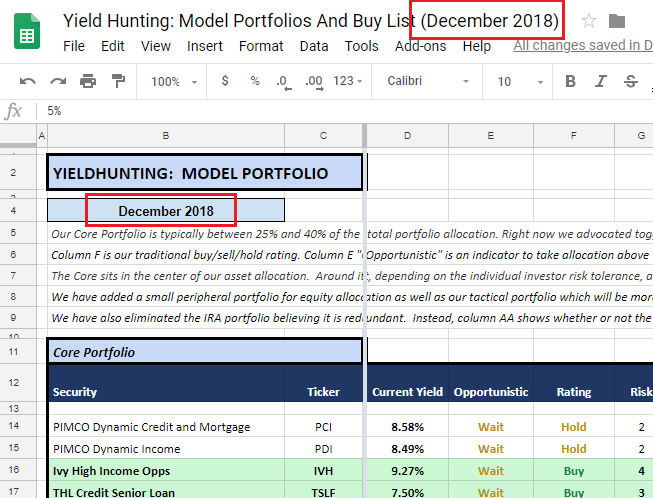Open the Calibri font dropdown

427,81
